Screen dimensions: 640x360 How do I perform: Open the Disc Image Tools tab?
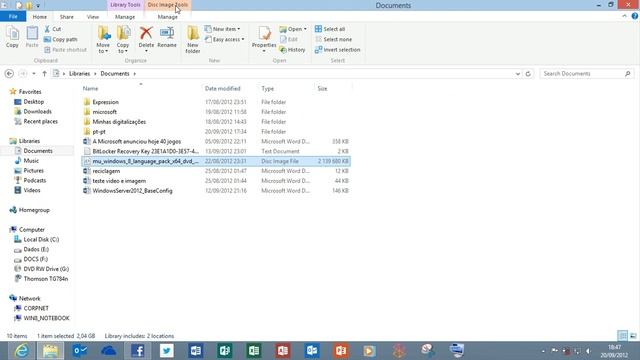[x=168, y=5]
